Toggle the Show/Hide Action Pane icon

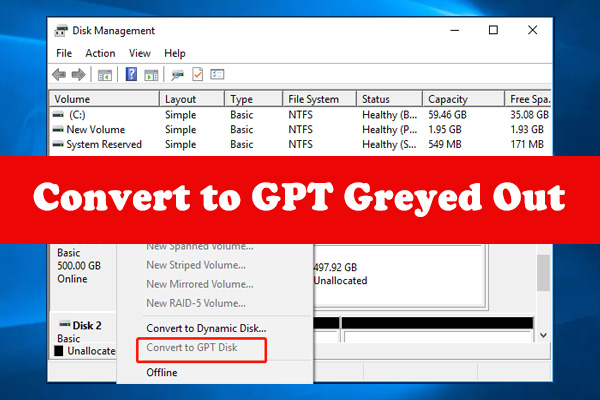coord(151,75)
